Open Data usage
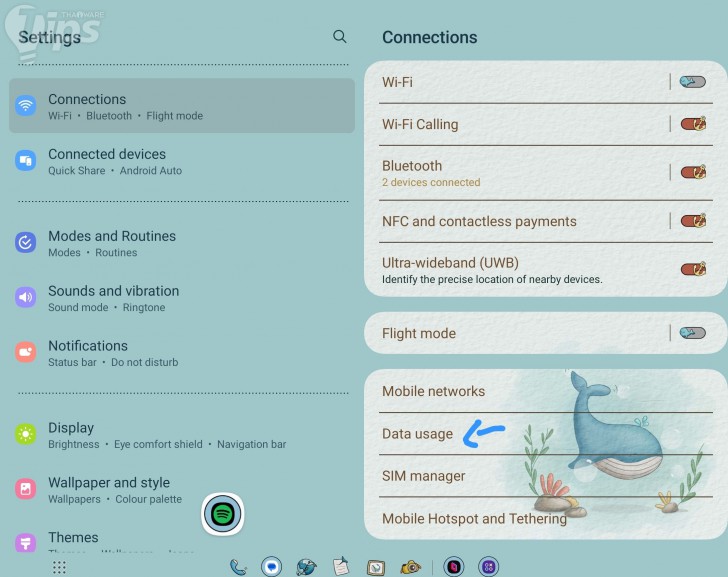This screenshot has height=577, width=728. [546, 434]
